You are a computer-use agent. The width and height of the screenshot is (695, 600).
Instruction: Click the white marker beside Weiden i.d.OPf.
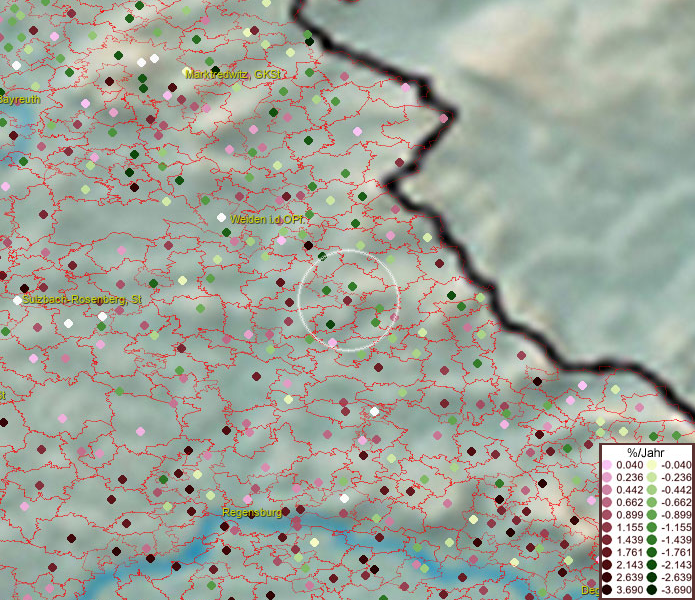222,218
